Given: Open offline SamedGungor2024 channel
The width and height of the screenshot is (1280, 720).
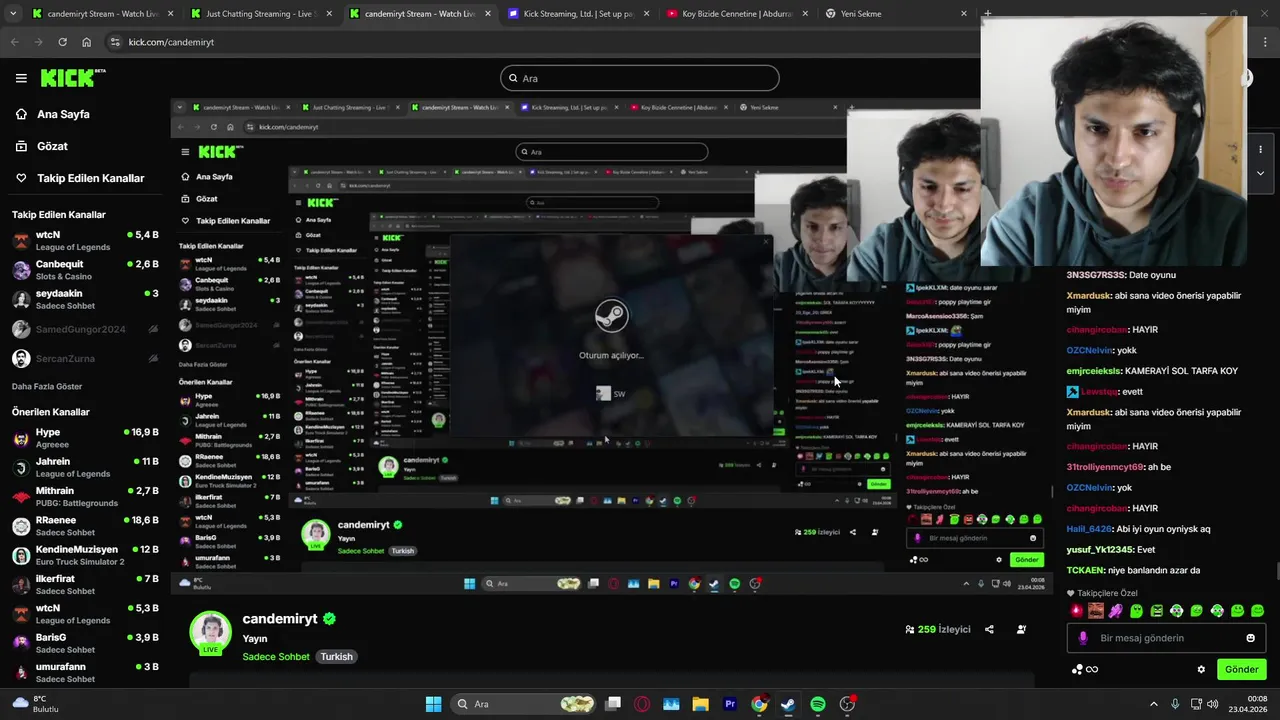Looking at the screenshot, I should (85, 329).
